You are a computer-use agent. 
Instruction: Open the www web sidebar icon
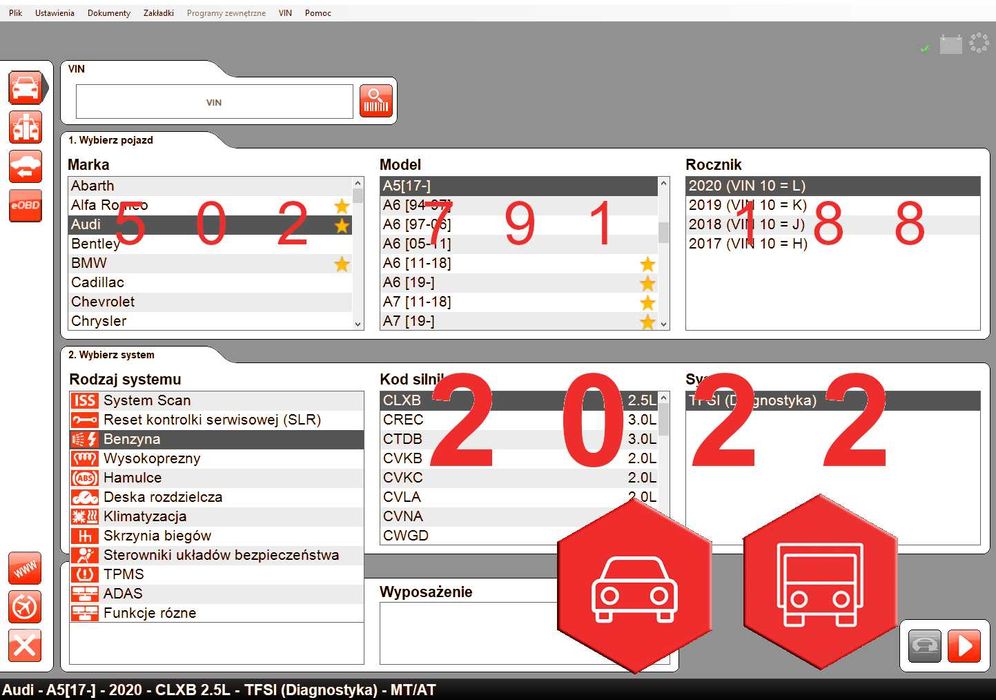point(25,568)
